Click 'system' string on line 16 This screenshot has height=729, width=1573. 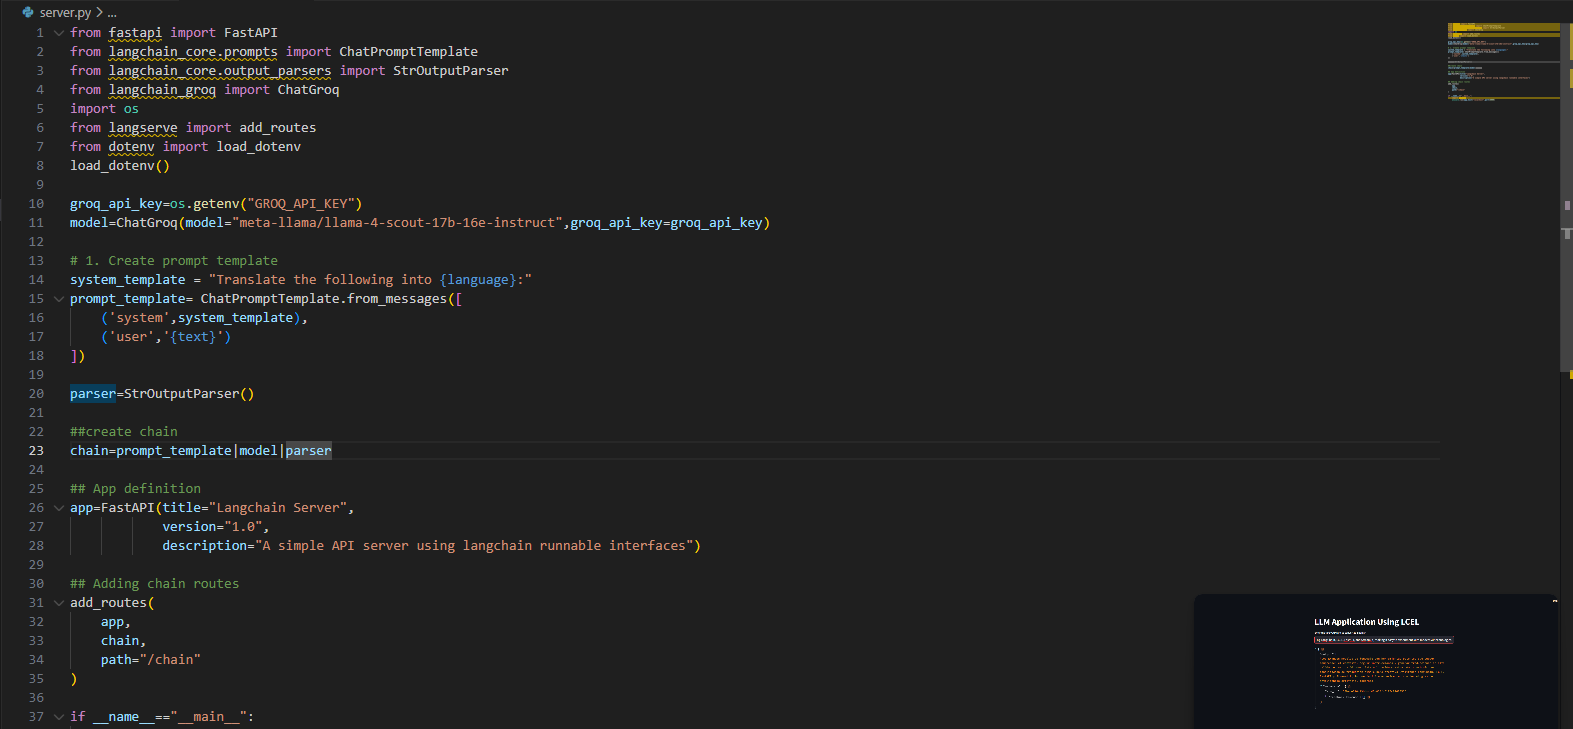pos(139,318)
